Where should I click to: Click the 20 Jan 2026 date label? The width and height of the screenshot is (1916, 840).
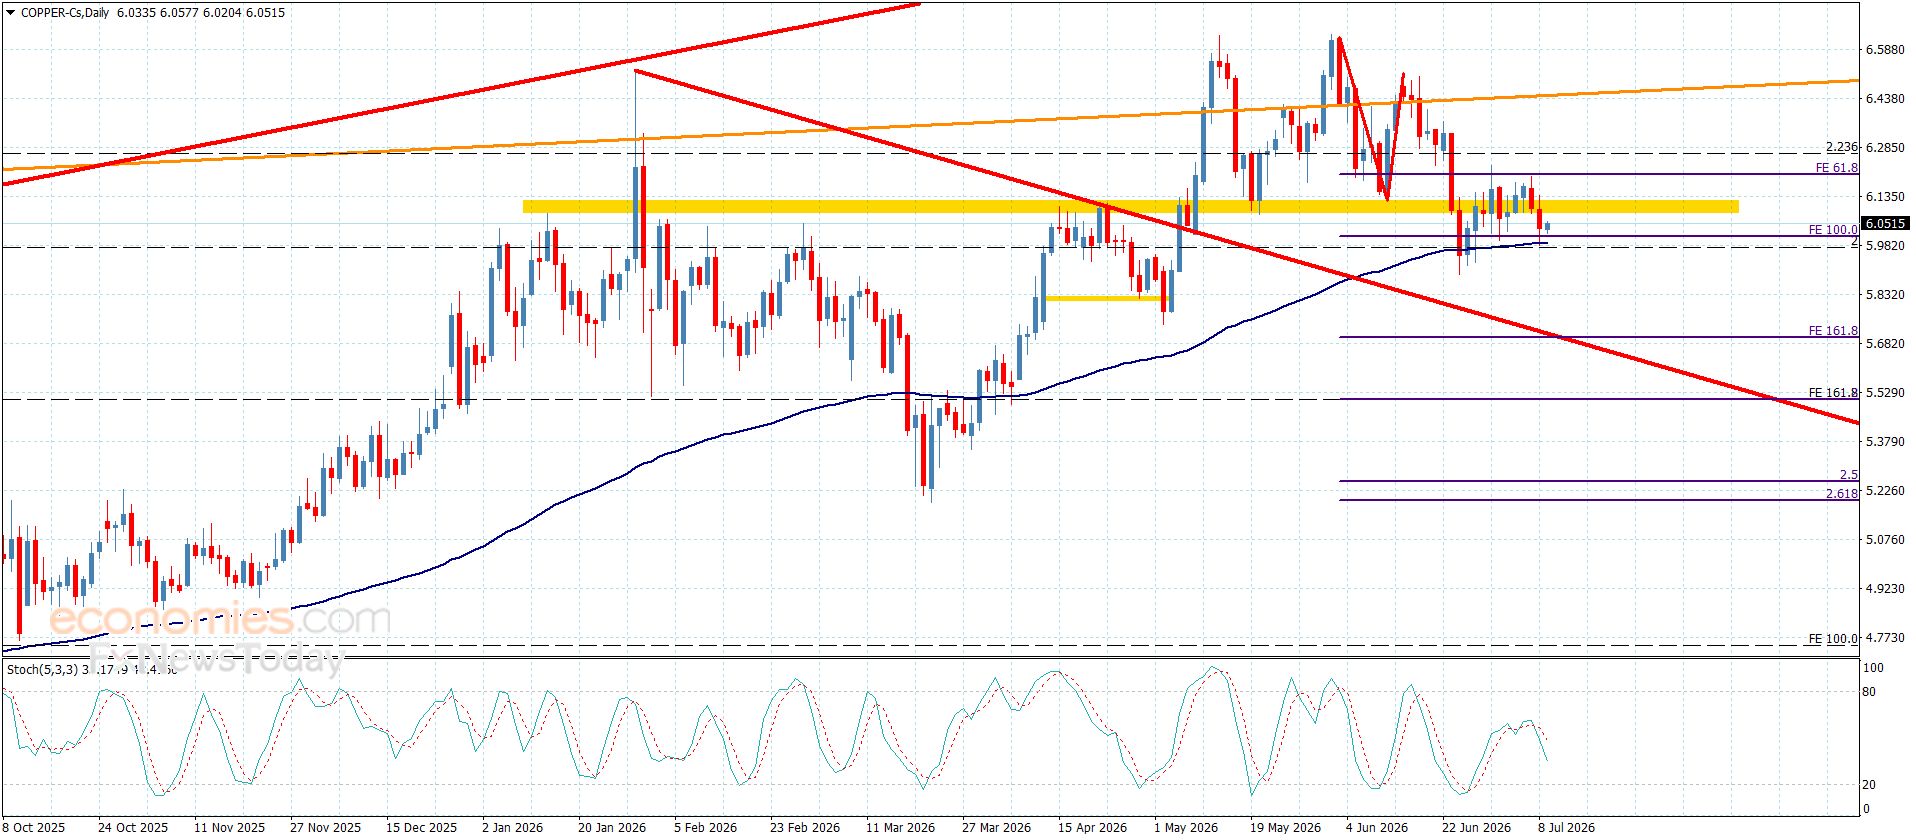click(612, 827)
